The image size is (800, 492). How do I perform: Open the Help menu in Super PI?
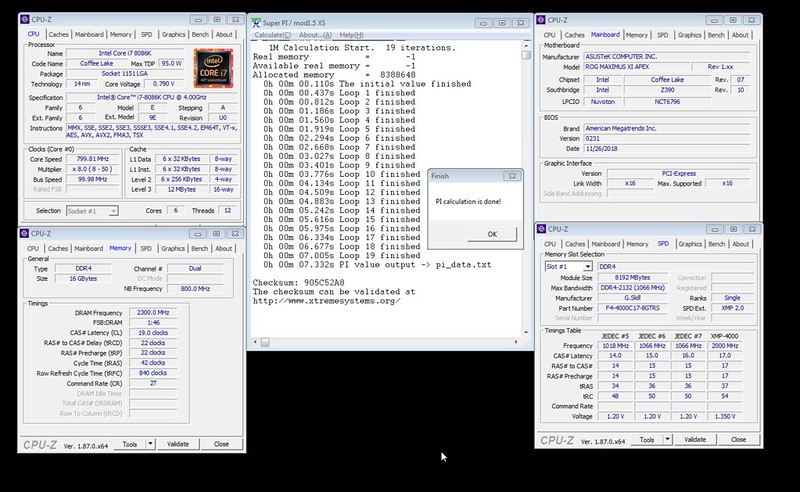pyautogui.click(x=352, y=35)
